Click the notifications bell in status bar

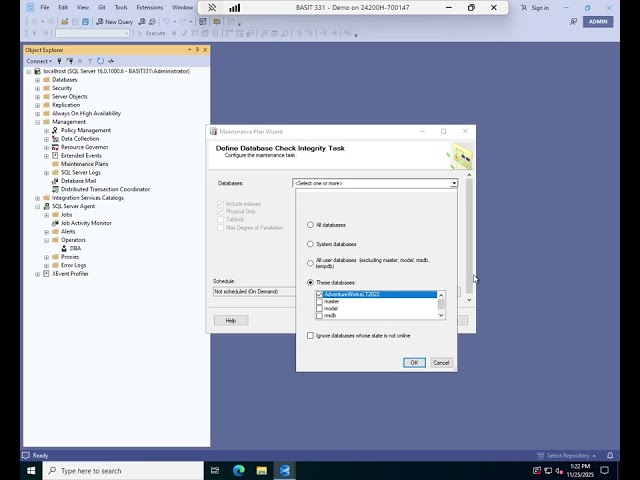point(610,456)
